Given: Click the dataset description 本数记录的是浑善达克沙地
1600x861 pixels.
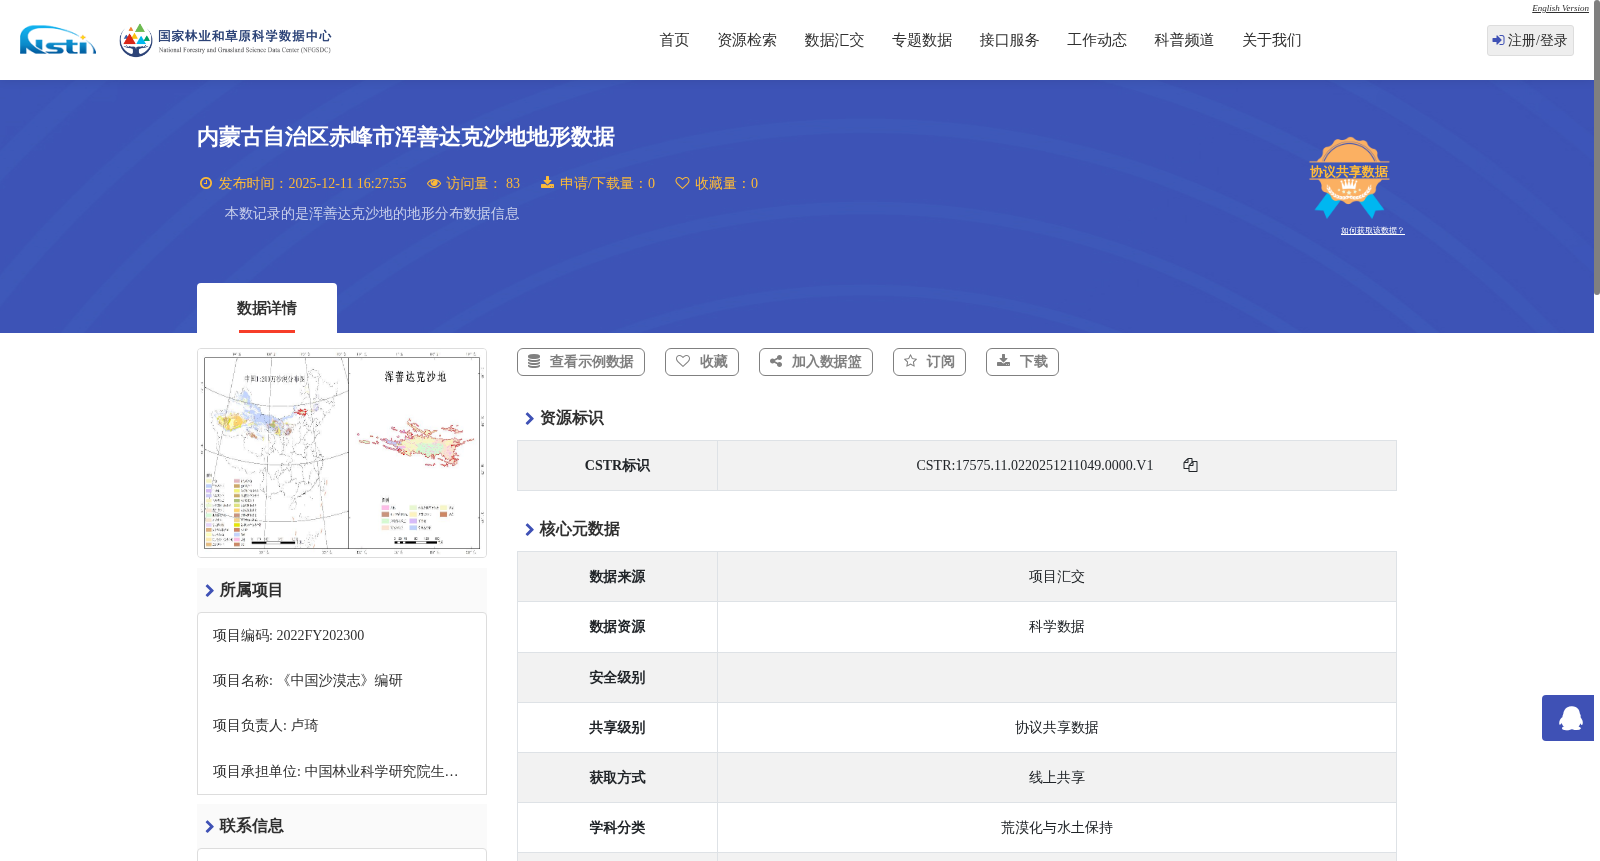Looking at the screenshot, I should (371, 213).
